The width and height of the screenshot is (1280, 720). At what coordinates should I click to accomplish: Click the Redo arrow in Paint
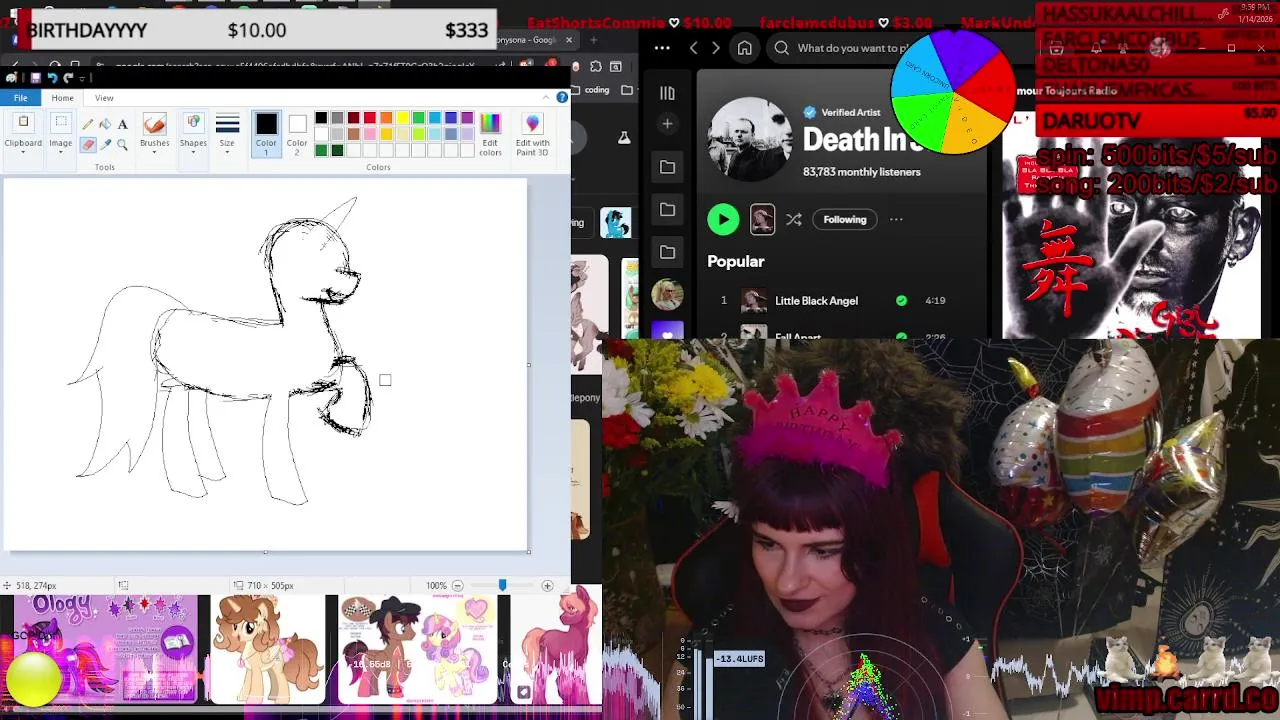(68, 78)
